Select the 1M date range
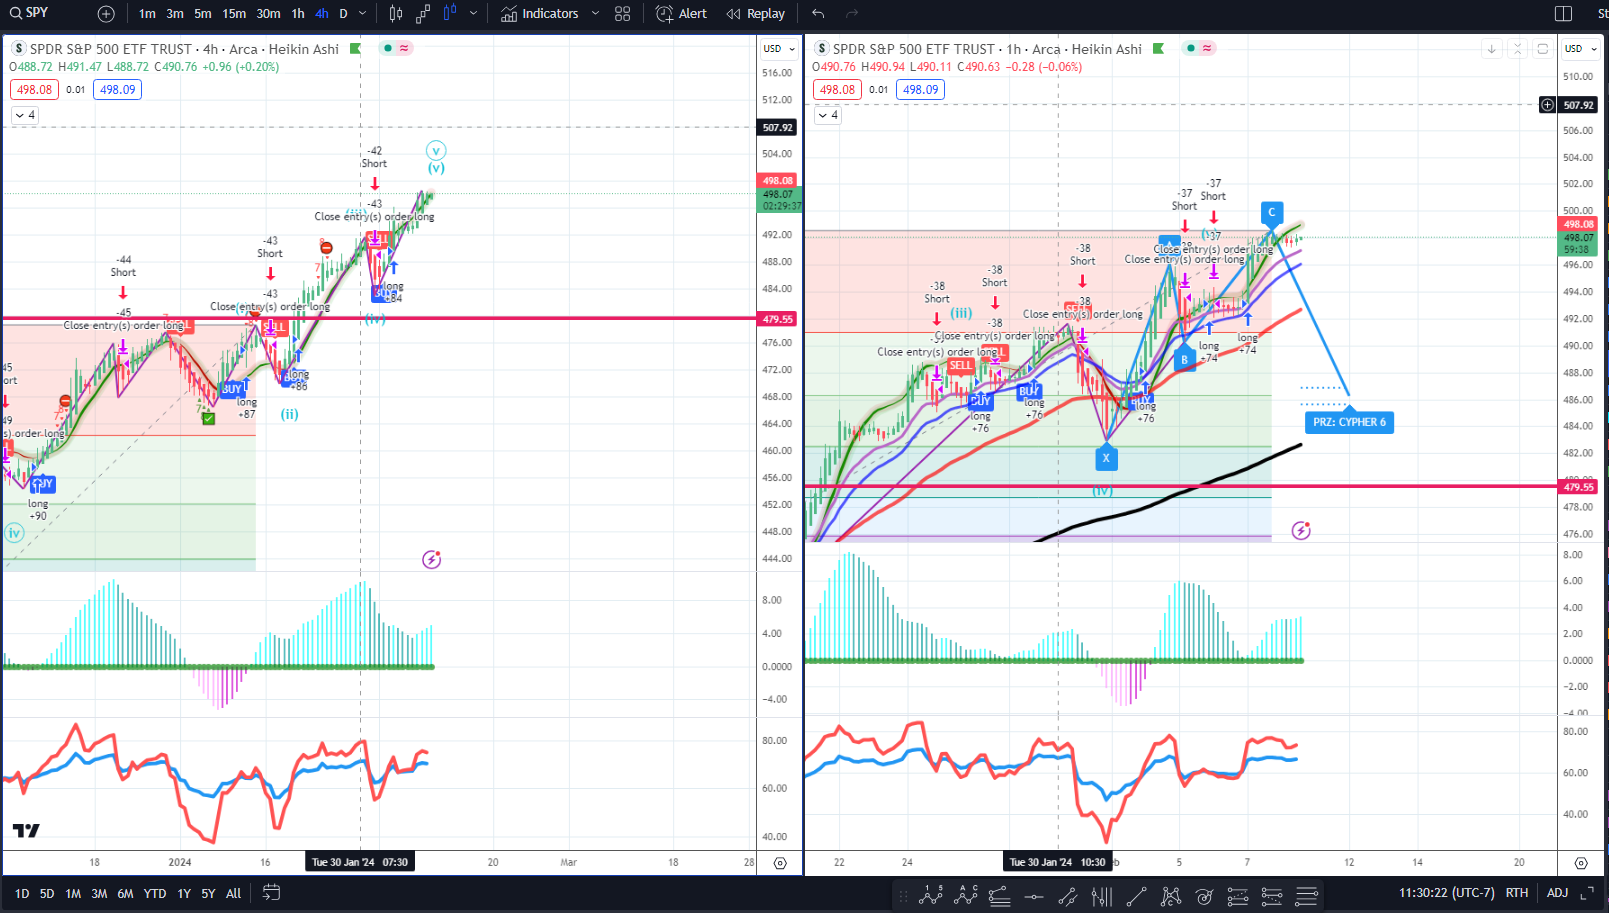The image size is (1609, 913). coord(73,894)
